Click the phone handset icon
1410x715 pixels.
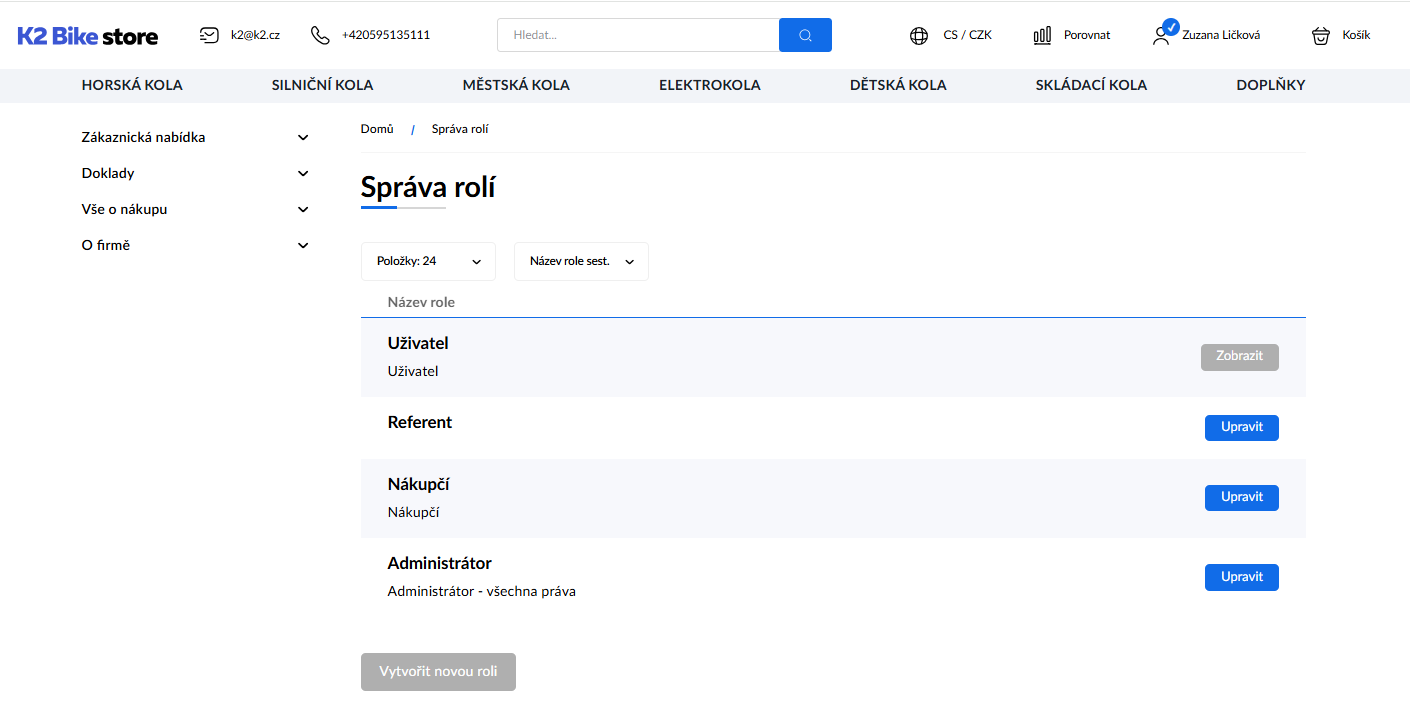click(320, 35)
